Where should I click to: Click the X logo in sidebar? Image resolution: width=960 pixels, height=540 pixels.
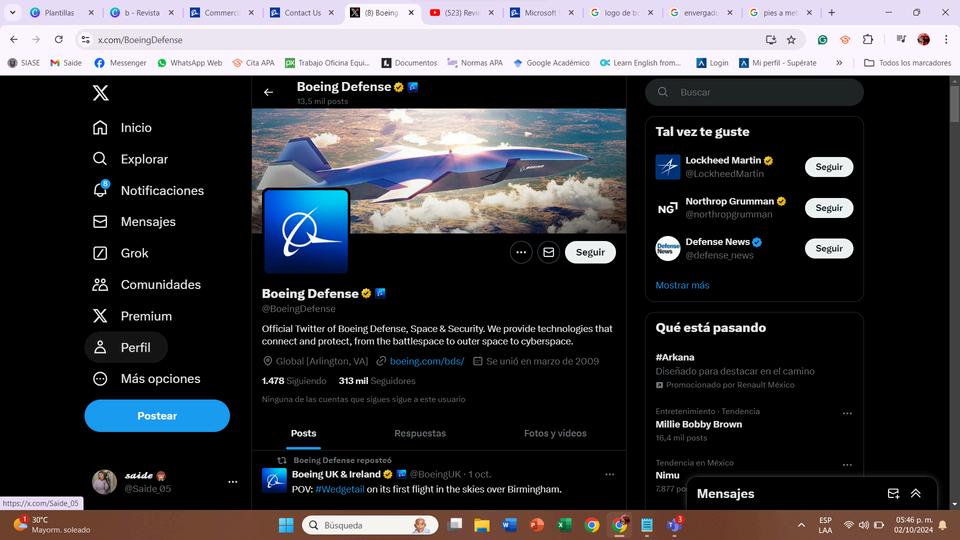click(x=100, y=92)
